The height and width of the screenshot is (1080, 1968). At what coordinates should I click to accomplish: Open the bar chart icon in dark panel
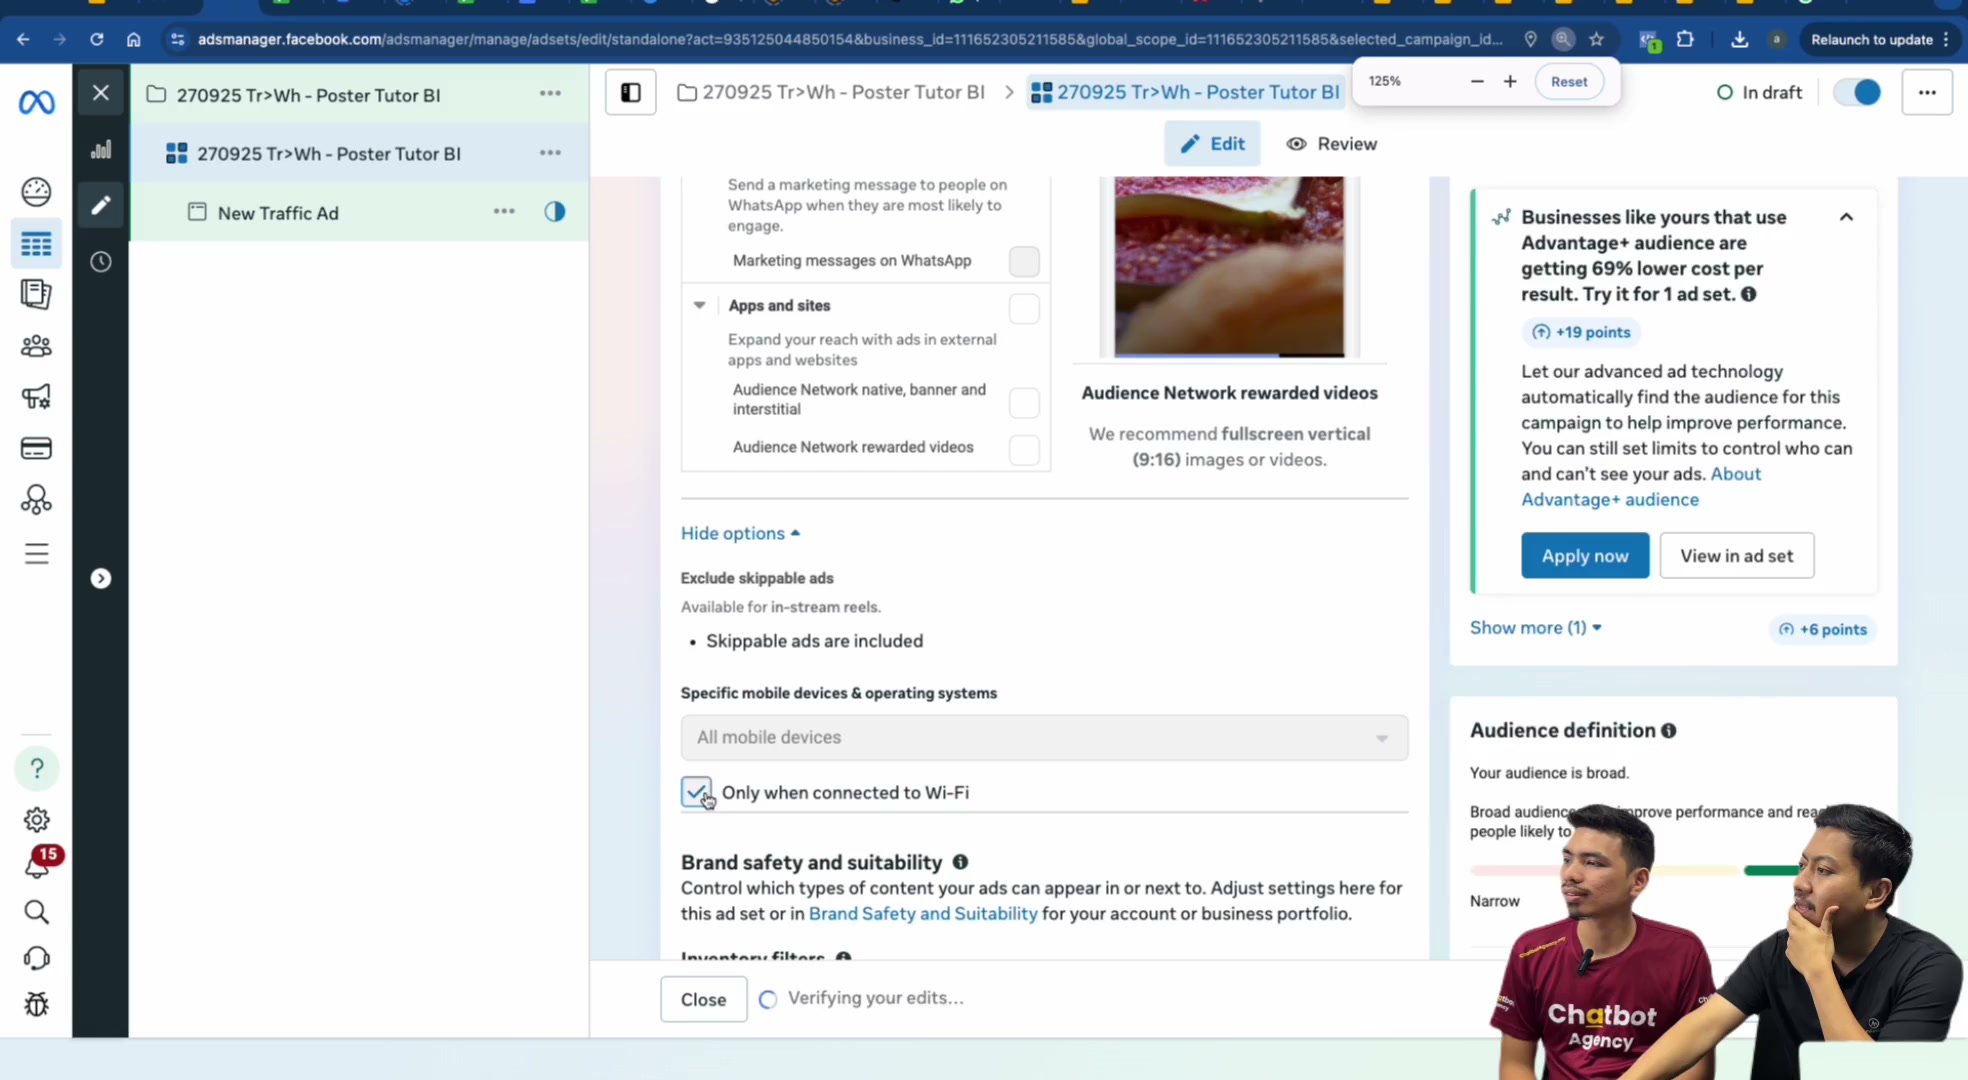click(x=101, y=150)
